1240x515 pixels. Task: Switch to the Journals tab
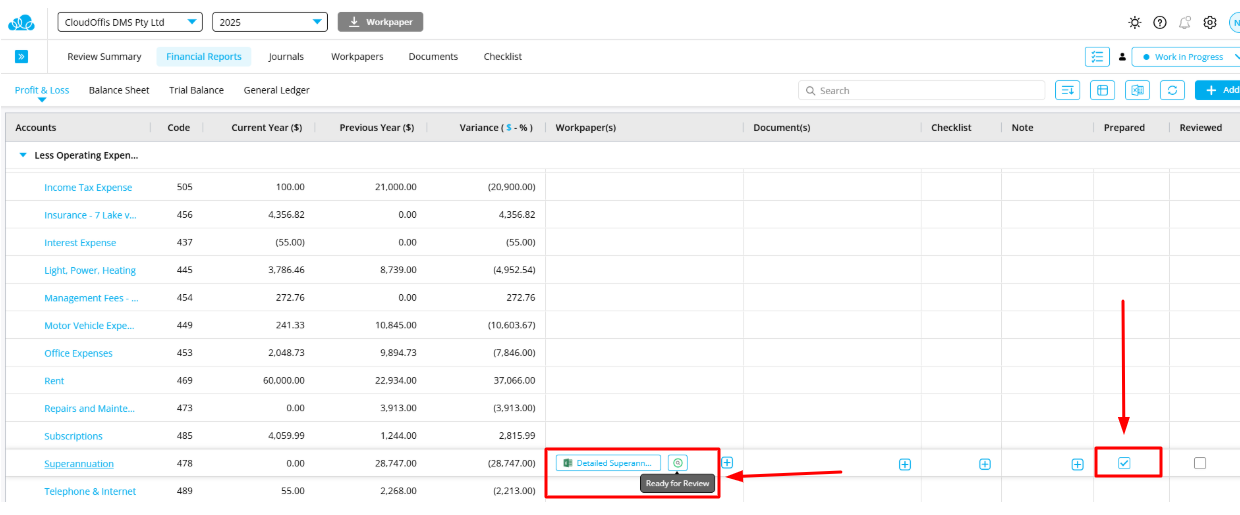[x=286, y=57]
